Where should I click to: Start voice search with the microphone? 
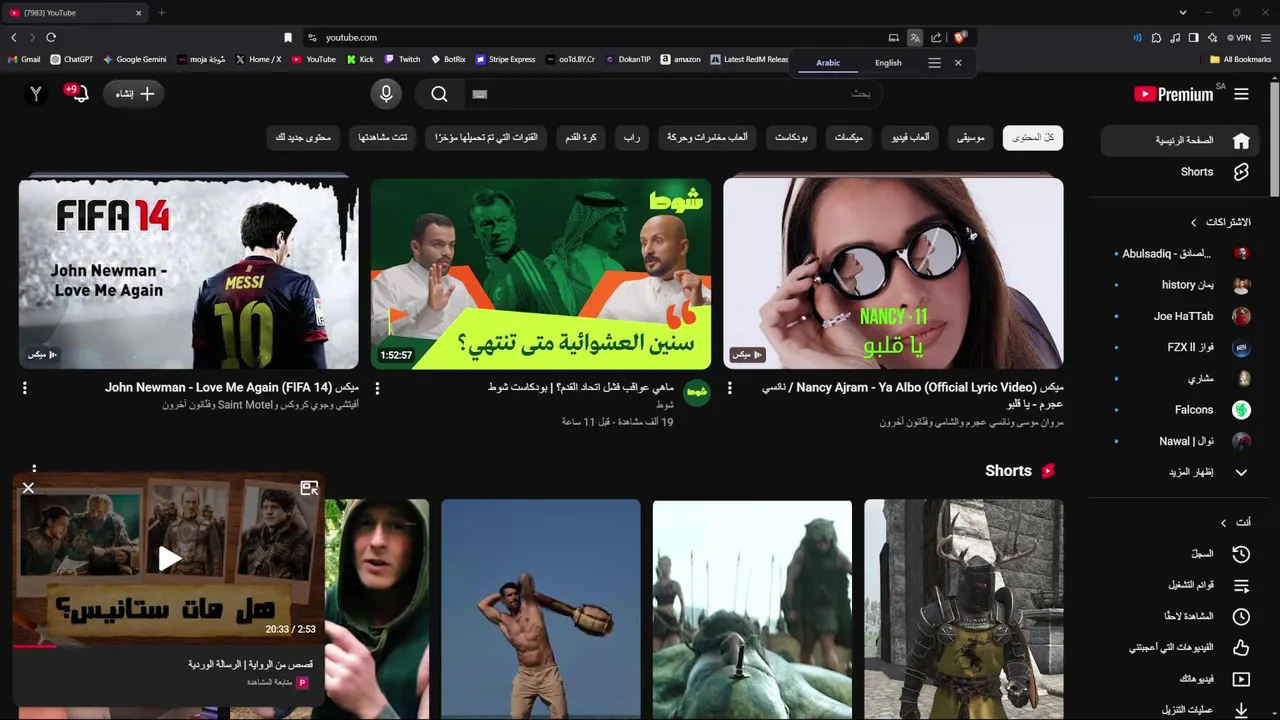(x=386, y=94)
